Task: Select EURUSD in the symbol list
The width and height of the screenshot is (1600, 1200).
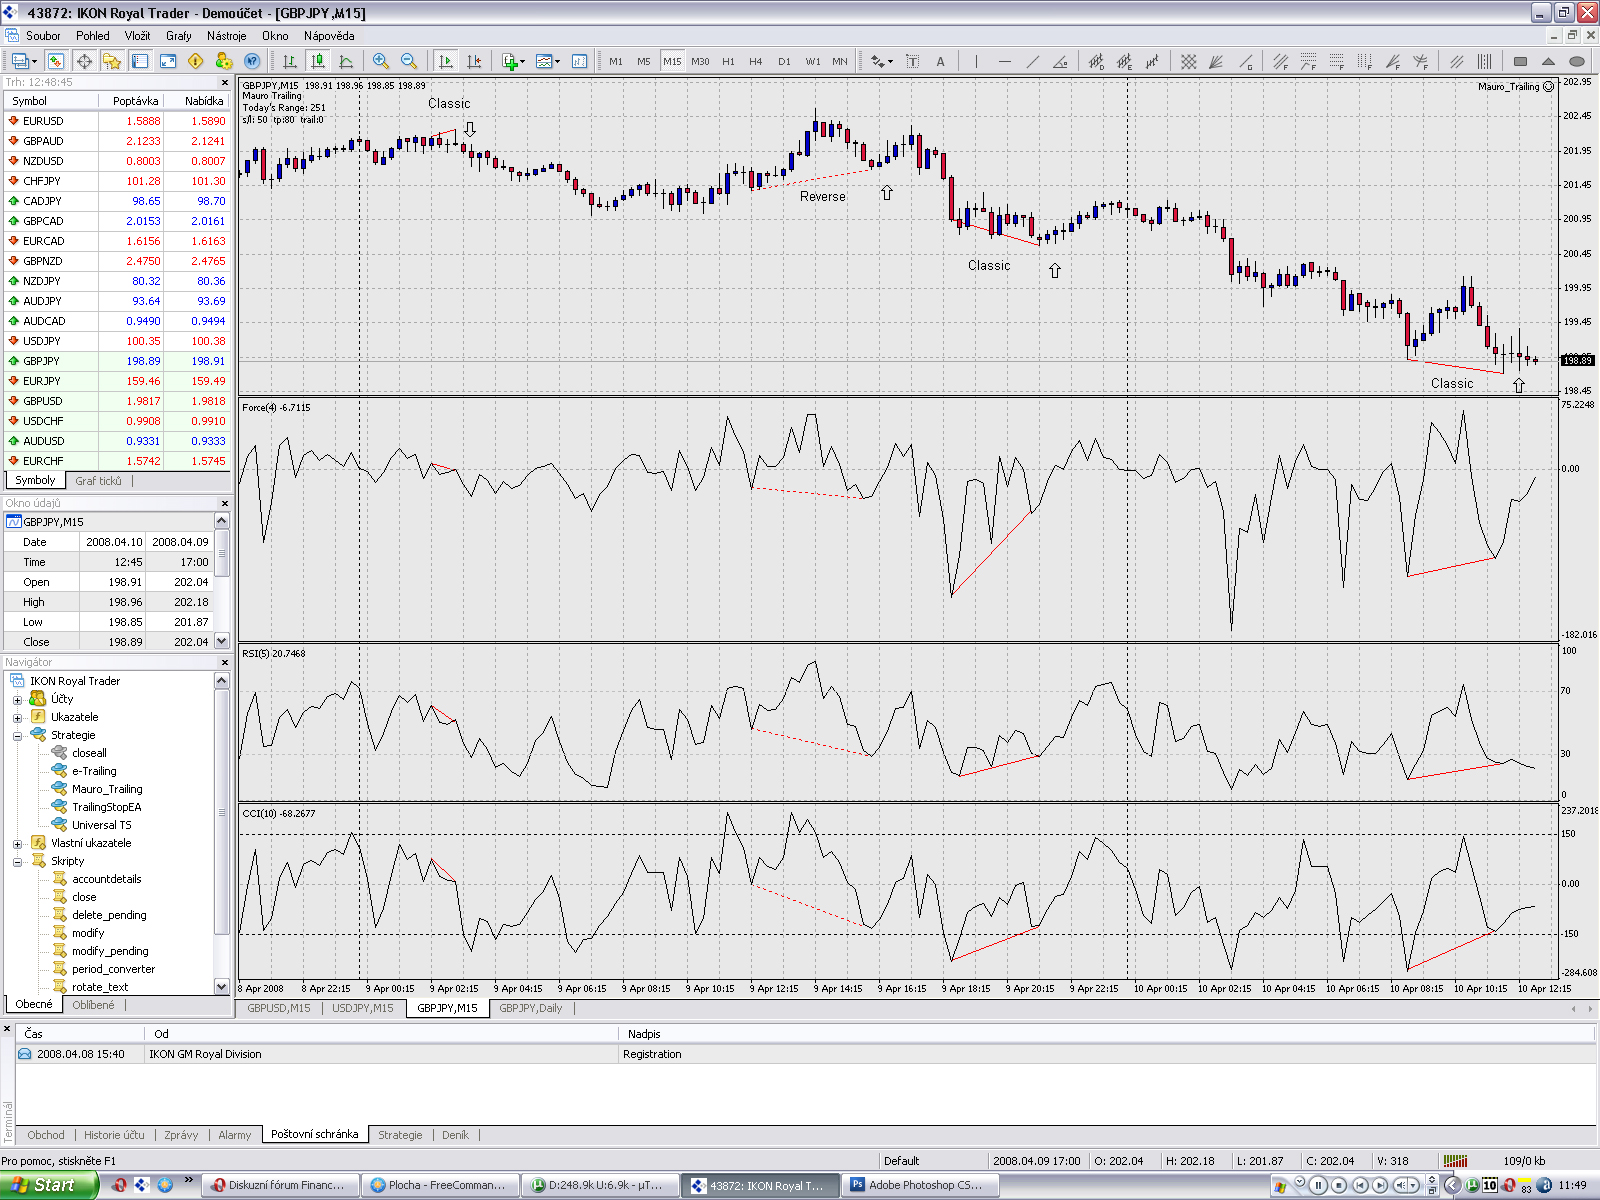Action: [x=43, y=121]
